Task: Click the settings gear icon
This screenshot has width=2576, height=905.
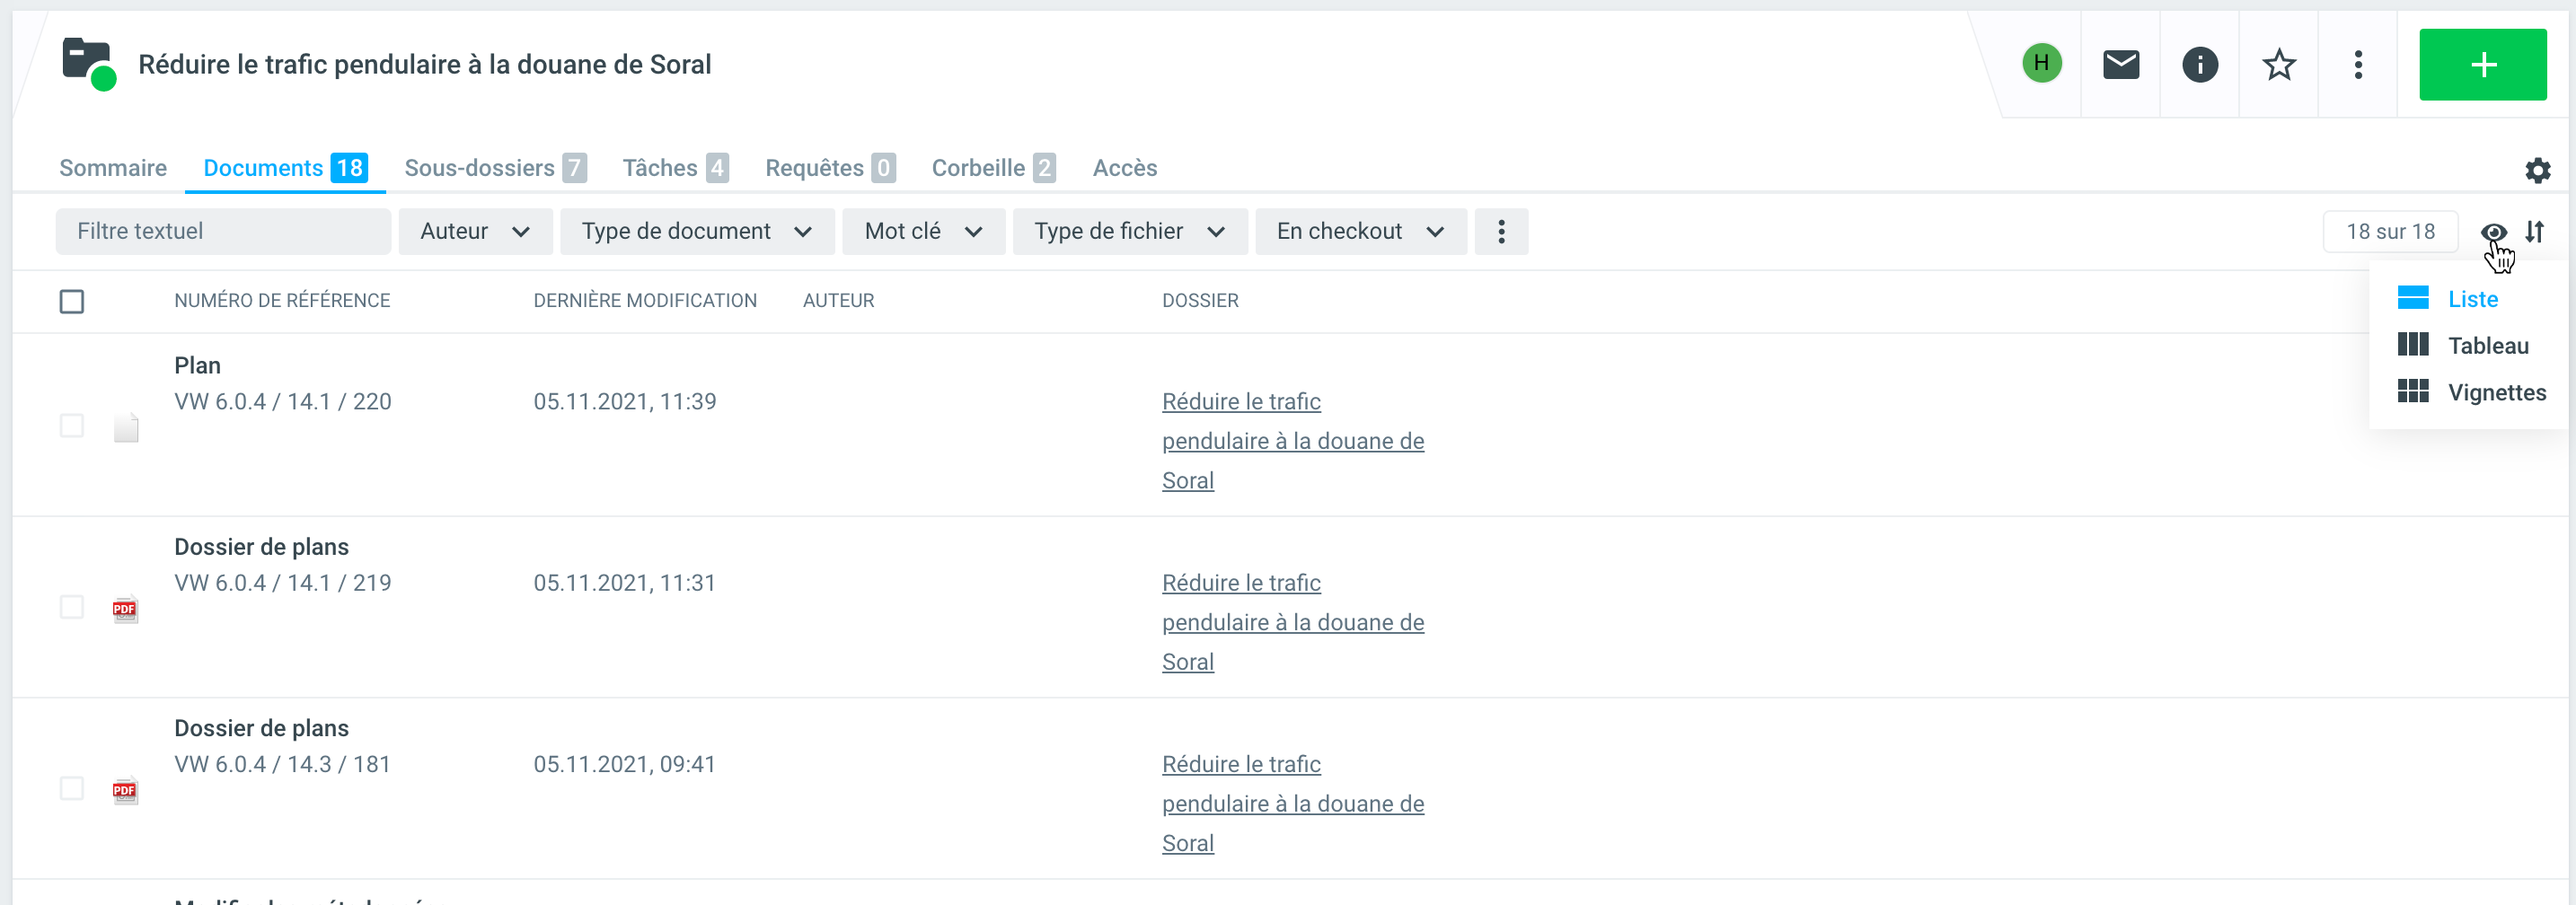Action: [x=2537, y=170]
